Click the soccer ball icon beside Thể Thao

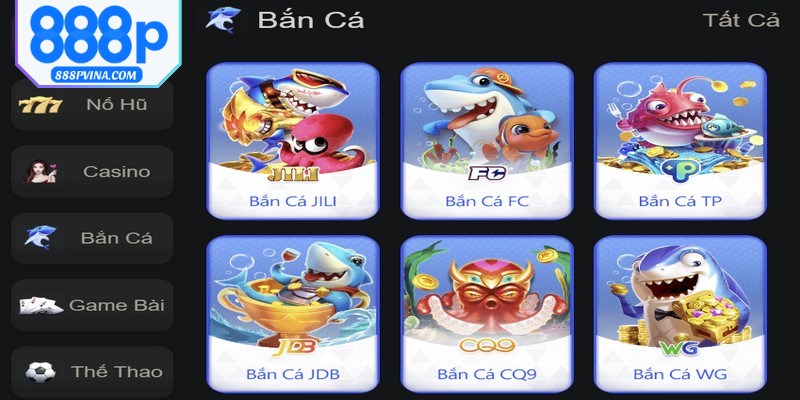click(40, 372)
